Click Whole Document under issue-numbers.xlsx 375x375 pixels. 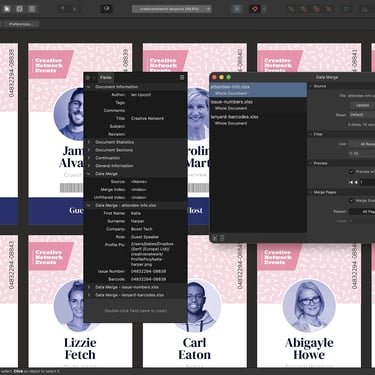(231, 108)
